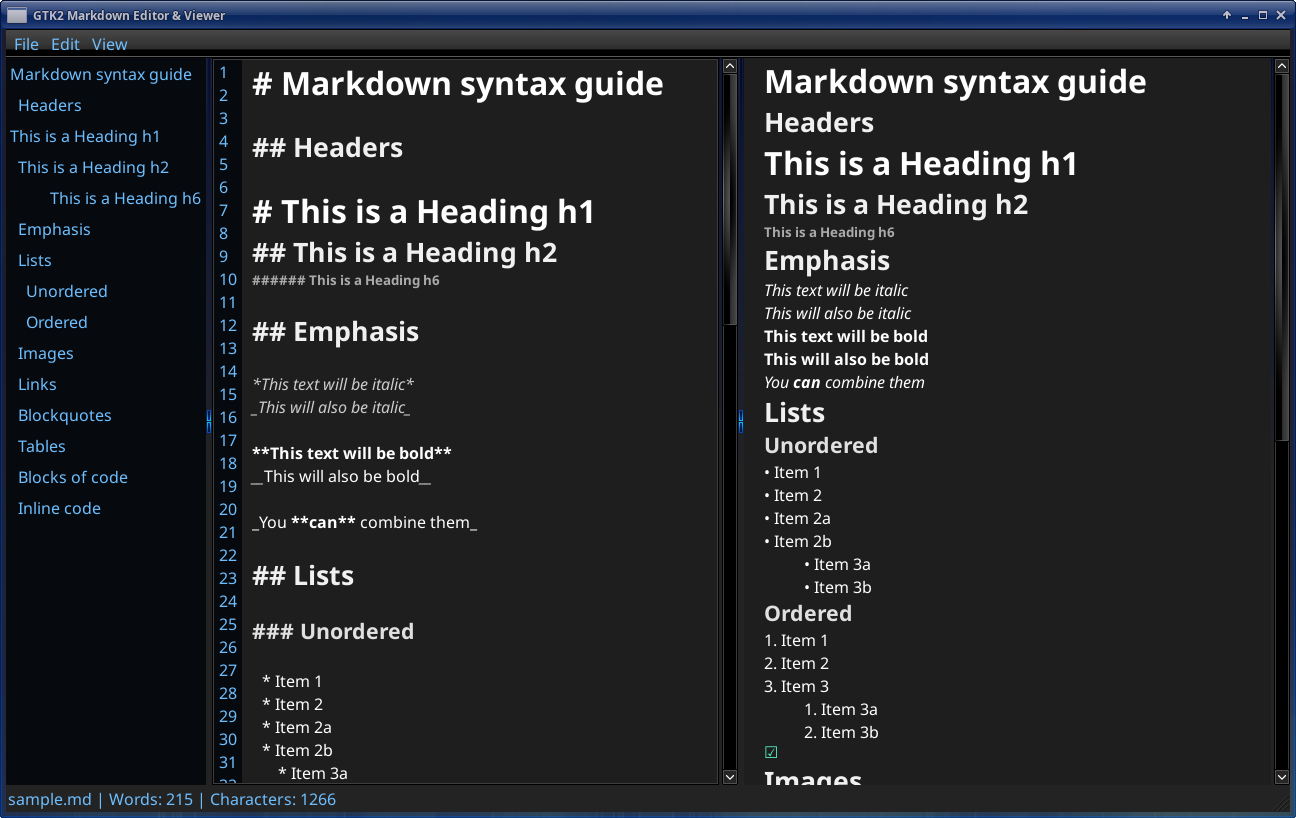Click line number 23 in the gutter

tap(228, 578)
